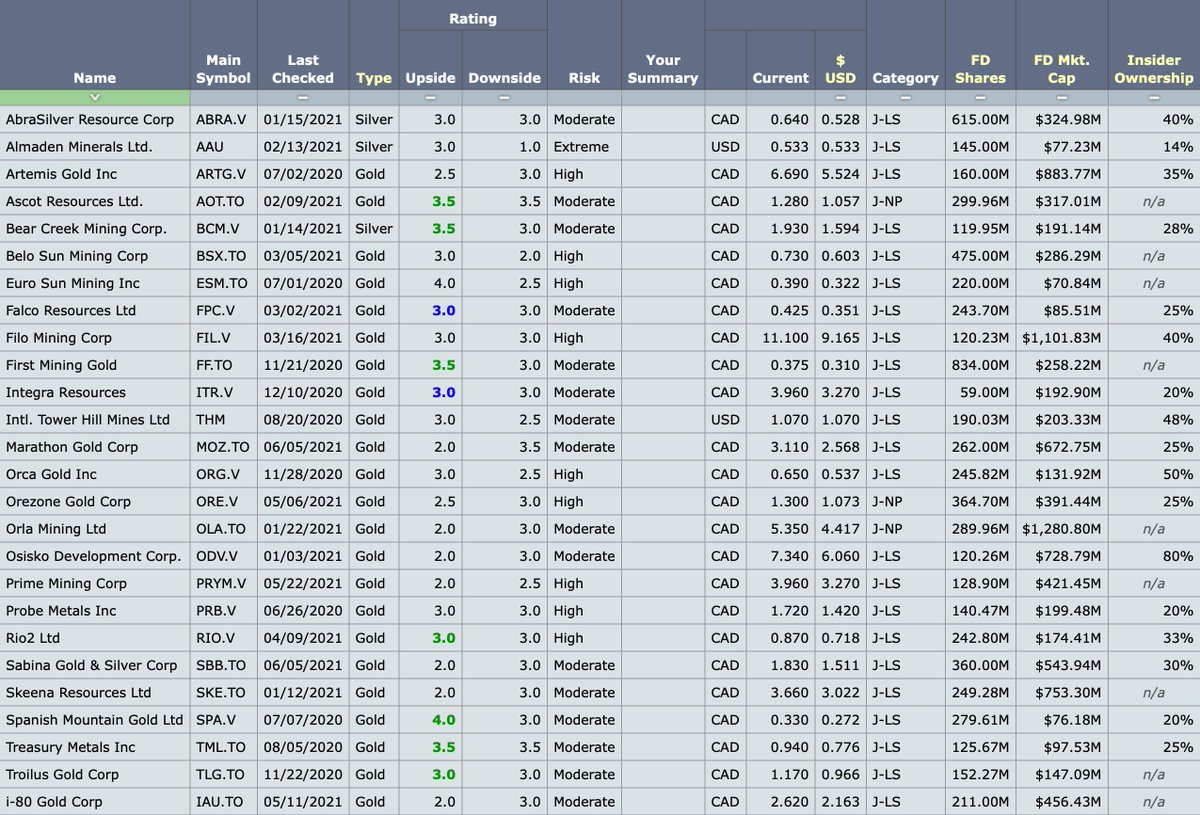This screenshot has height=815, width=1200.
Task: Click Osisko Development insider ownership 80%
Action: tap(1179, 556)
